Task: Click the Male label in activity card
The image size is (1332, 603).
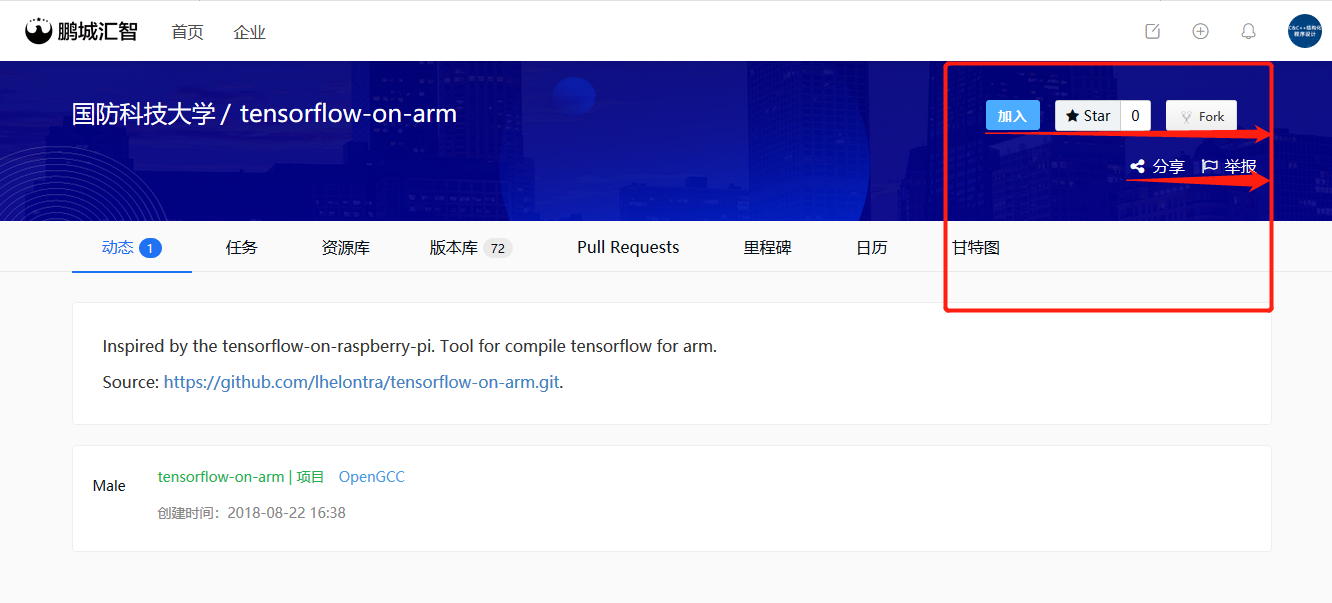Action: [x=109, y=486]
